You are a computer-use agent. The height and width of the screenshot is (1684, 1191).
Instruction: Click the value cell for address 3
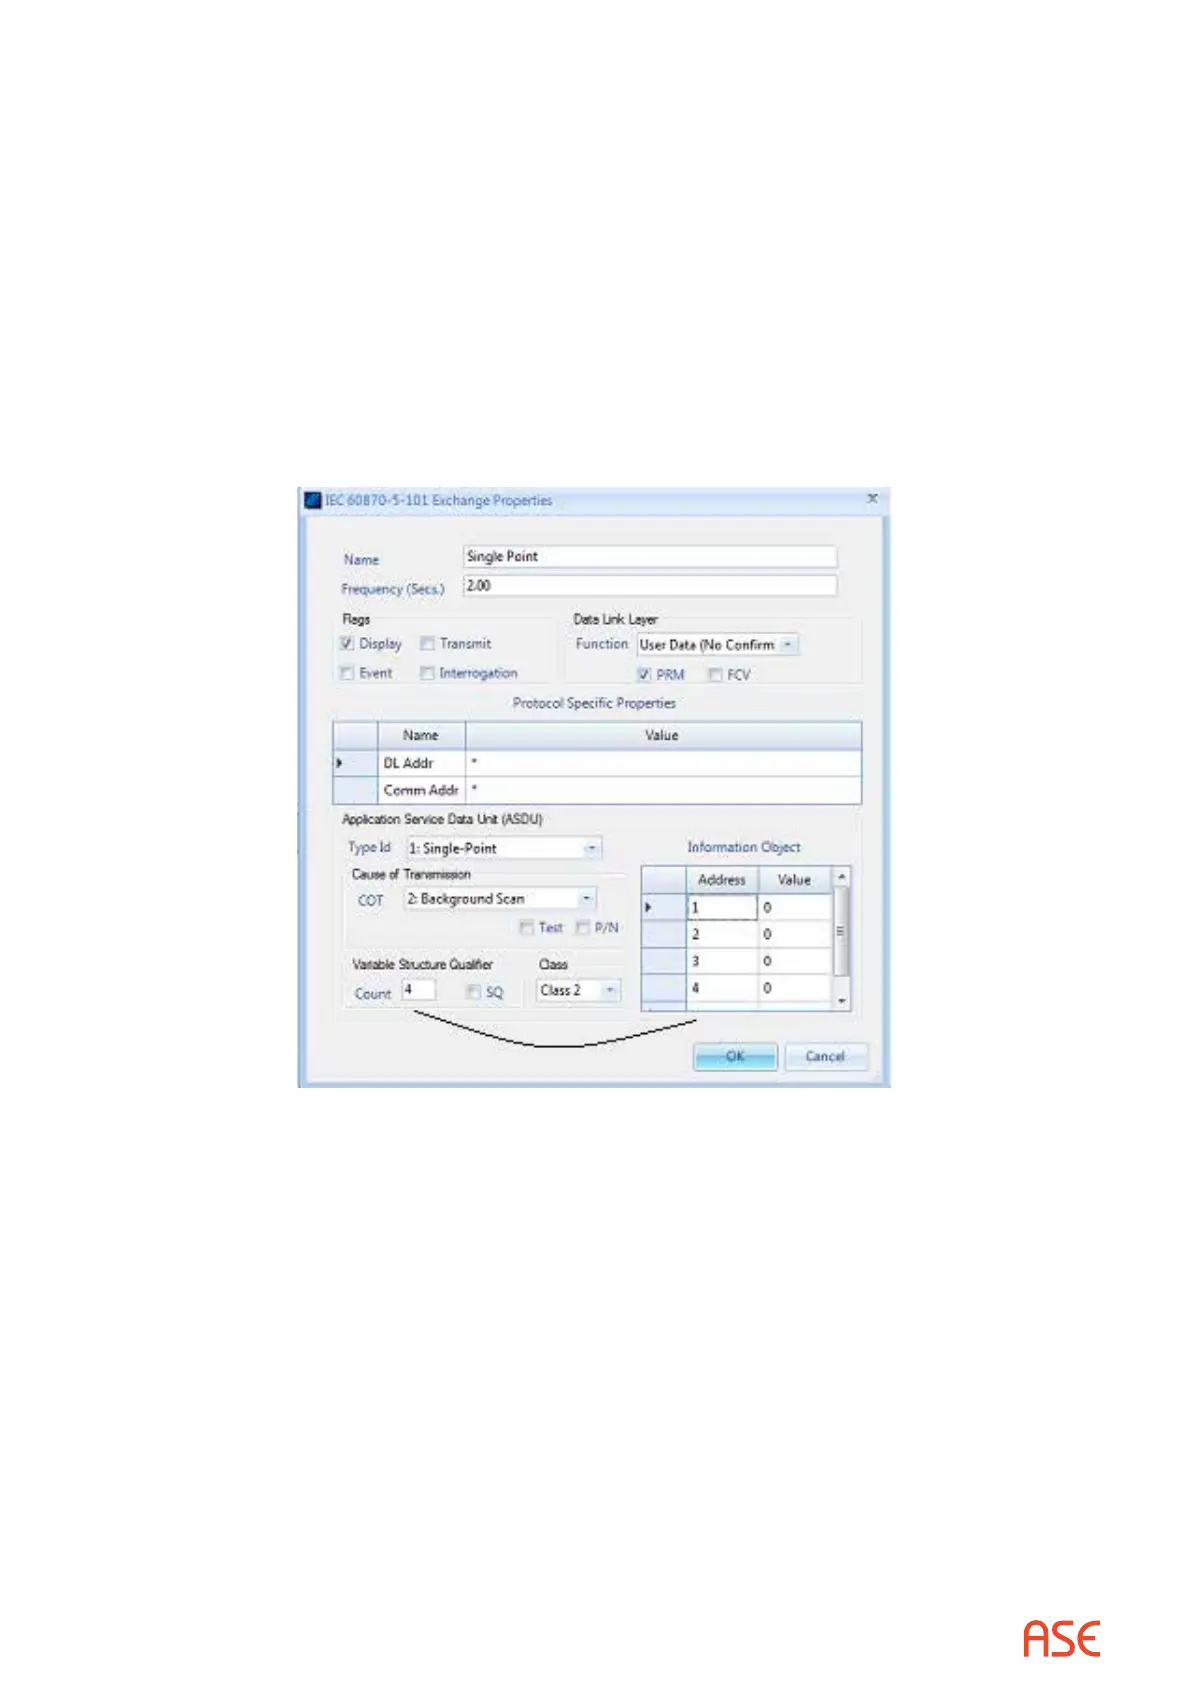795,961
